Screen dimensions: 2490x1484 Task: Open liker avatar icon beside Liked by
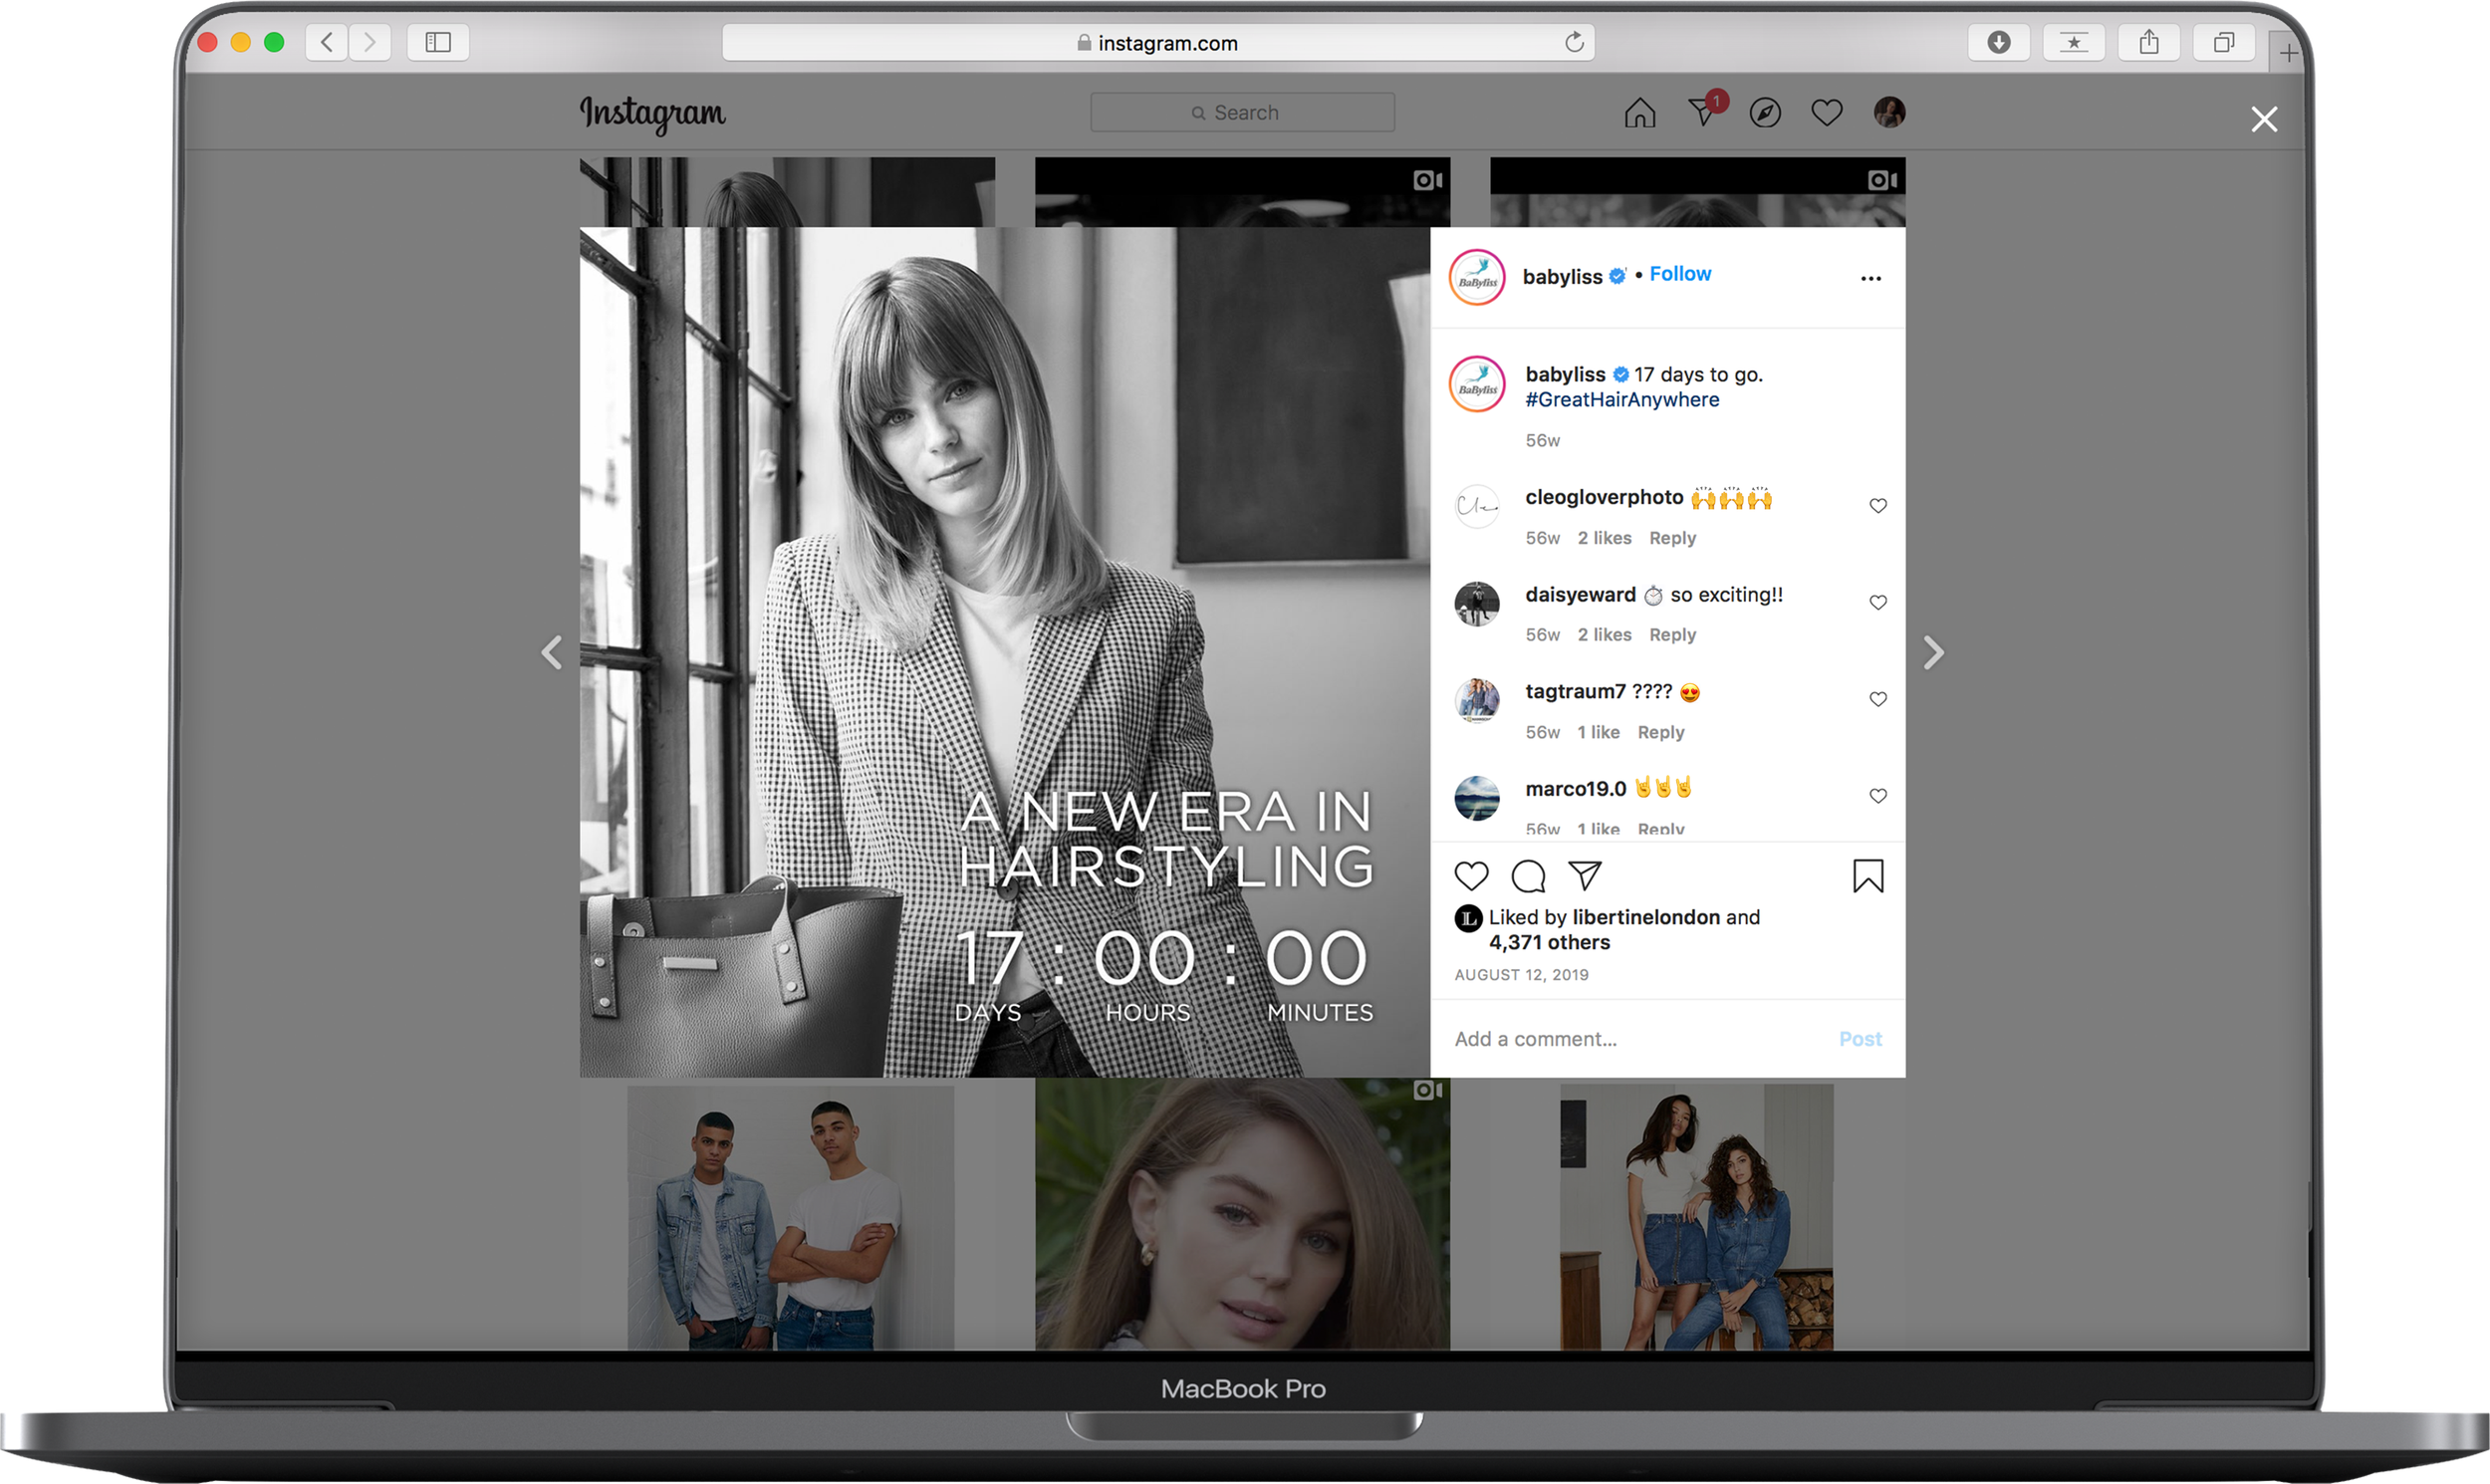click(x=1467, y=918)
